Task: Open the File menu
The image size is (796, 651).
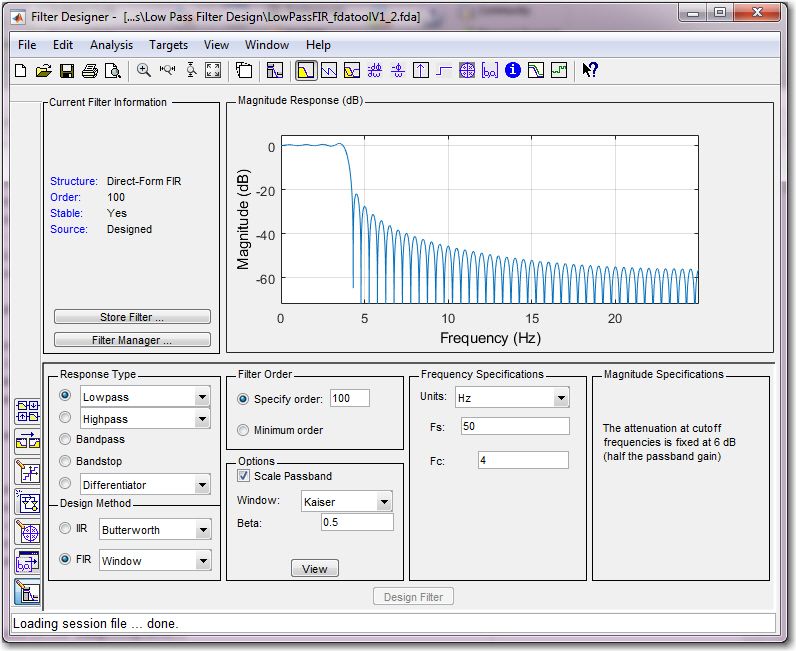Action: click(x=27, y=45)
